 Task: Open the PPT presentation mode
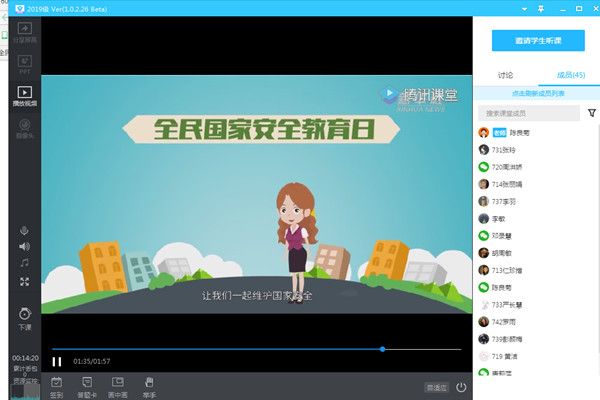[x=25, y=64]
